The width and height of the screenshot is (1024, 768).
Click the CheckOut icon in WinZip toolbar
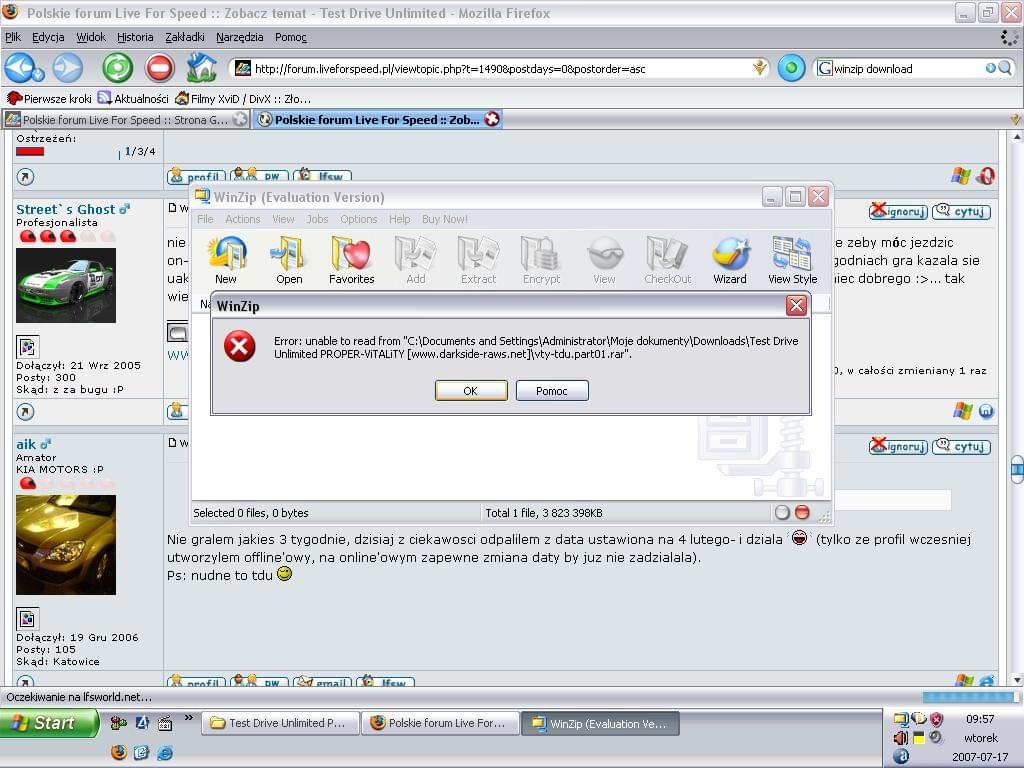(667, 261)
